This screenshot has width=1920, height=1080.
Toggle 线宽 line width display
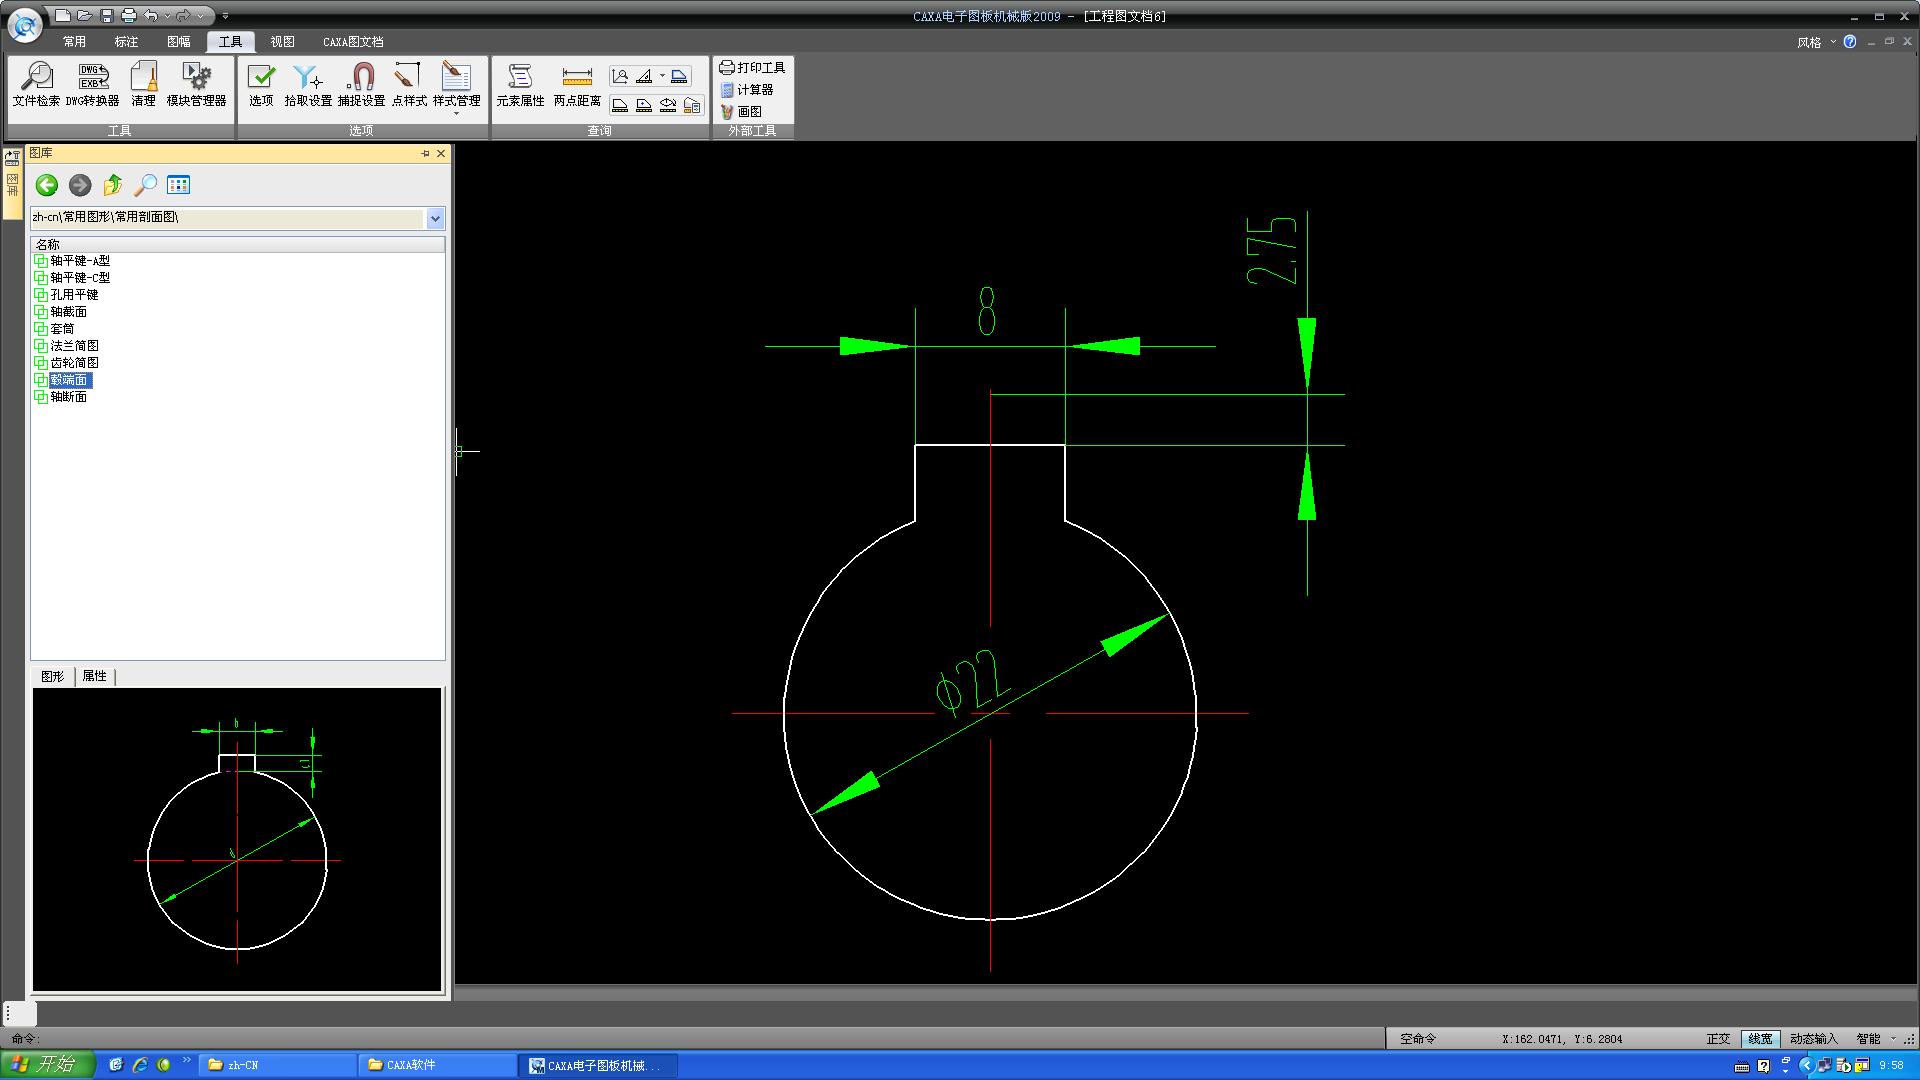coord(1760,1039)
